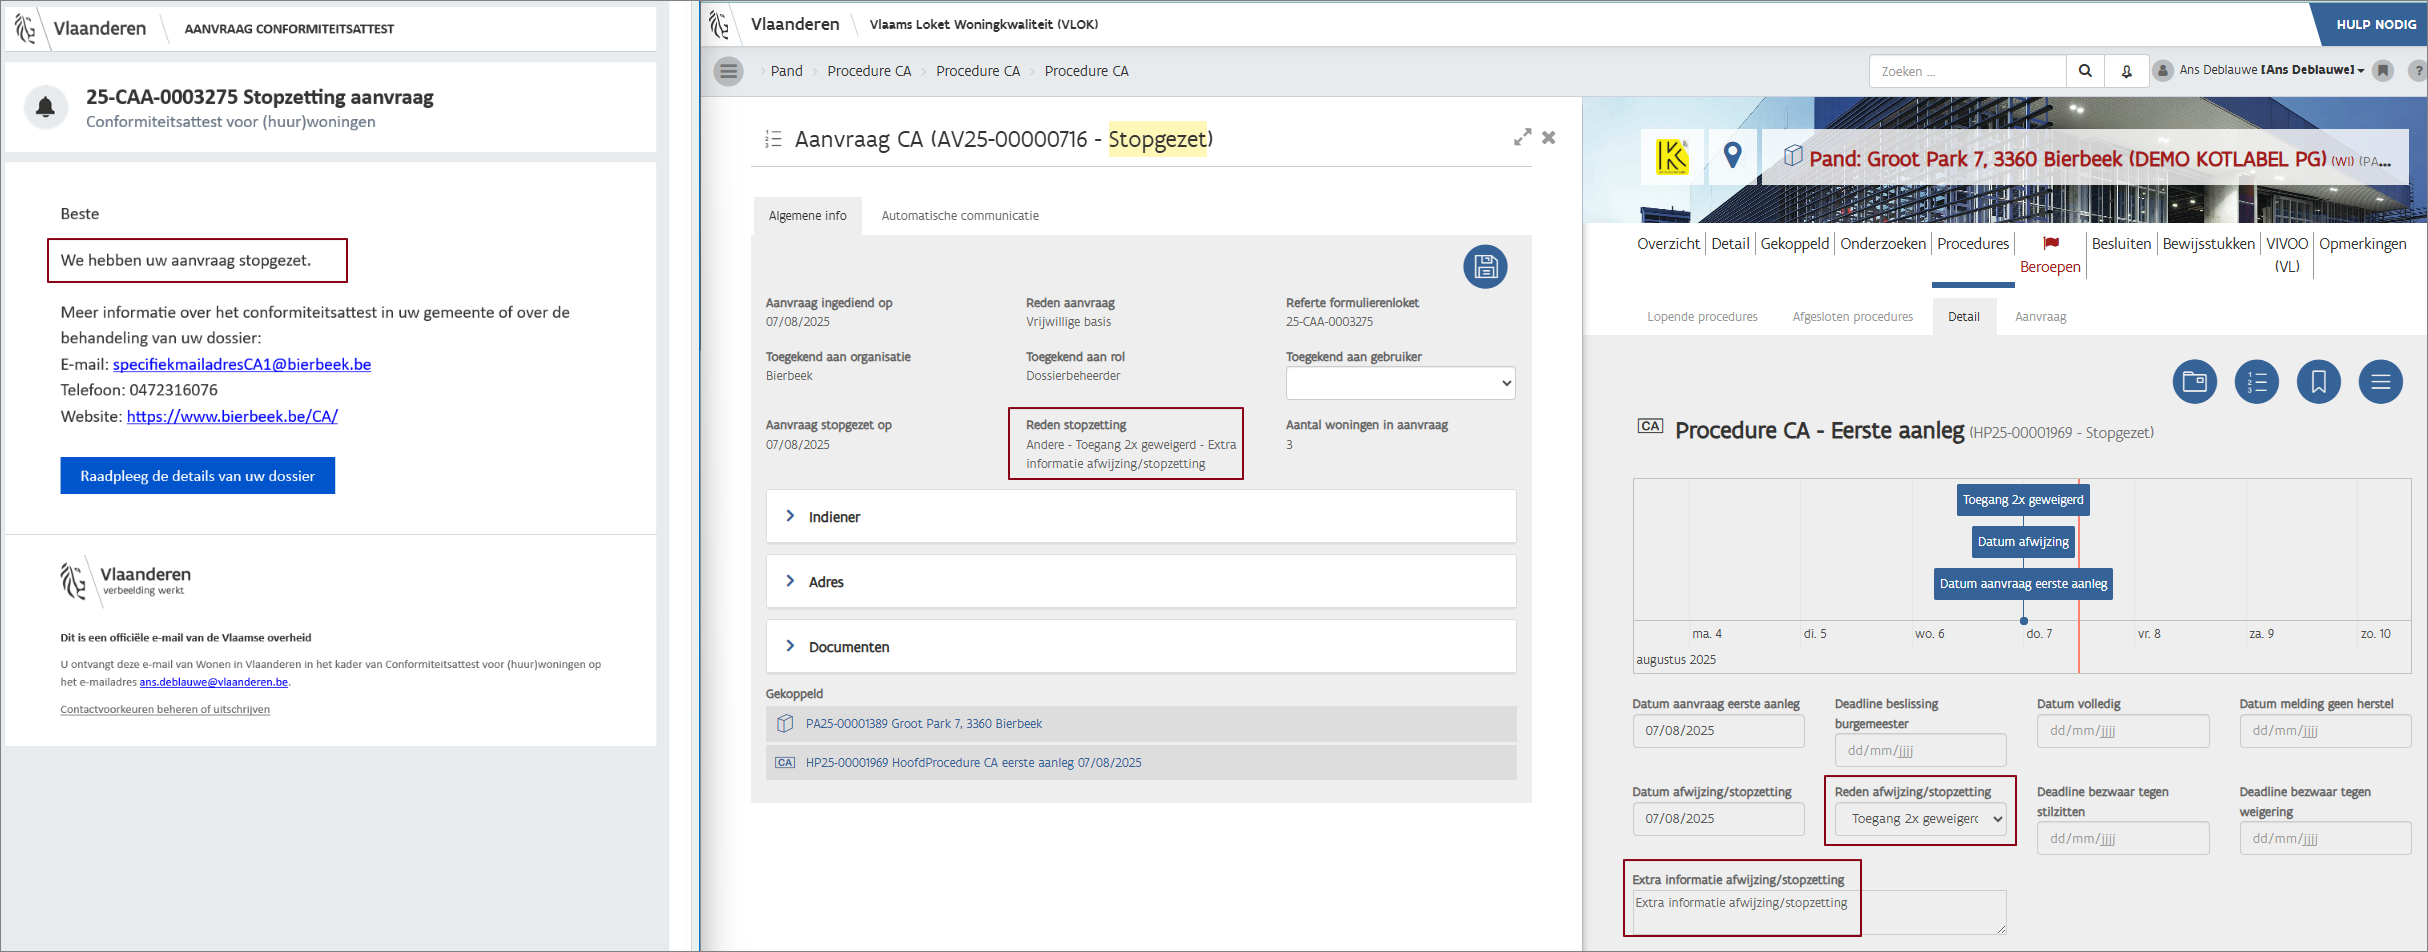Open the bierbeek.be/CA website link
Viewport: 2428px width, 952px height.
pyautogui.click(x=232, y=417)
